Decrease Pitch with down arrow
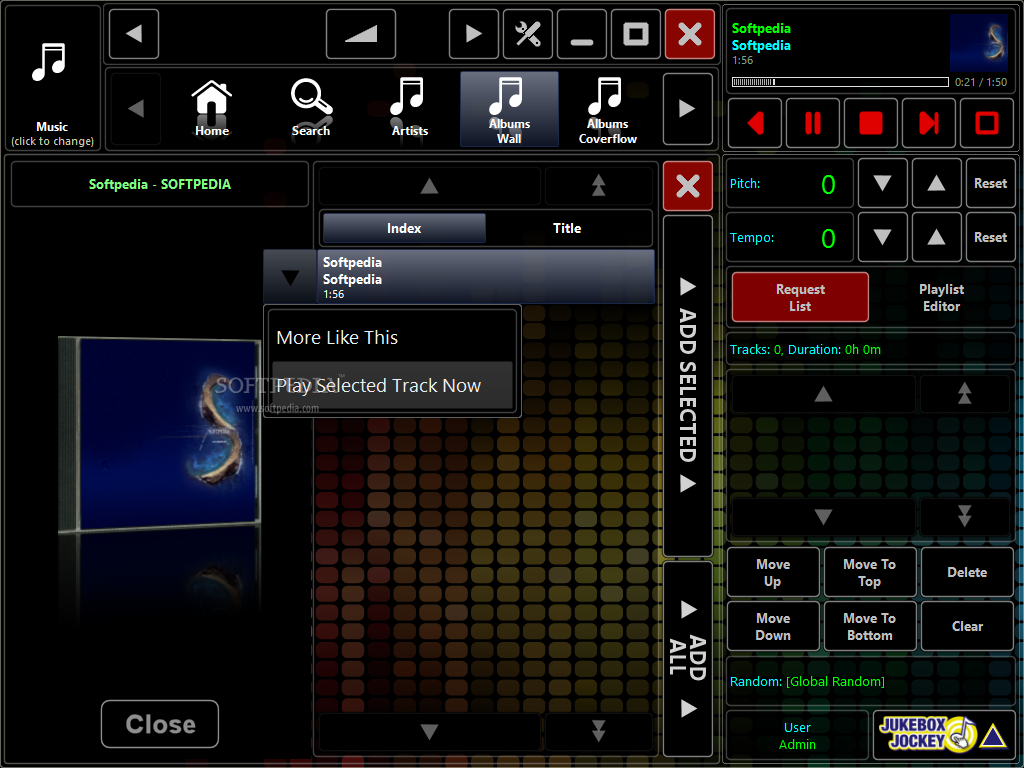This screenshot has height=768, width=1024. [x=882, y=184]
